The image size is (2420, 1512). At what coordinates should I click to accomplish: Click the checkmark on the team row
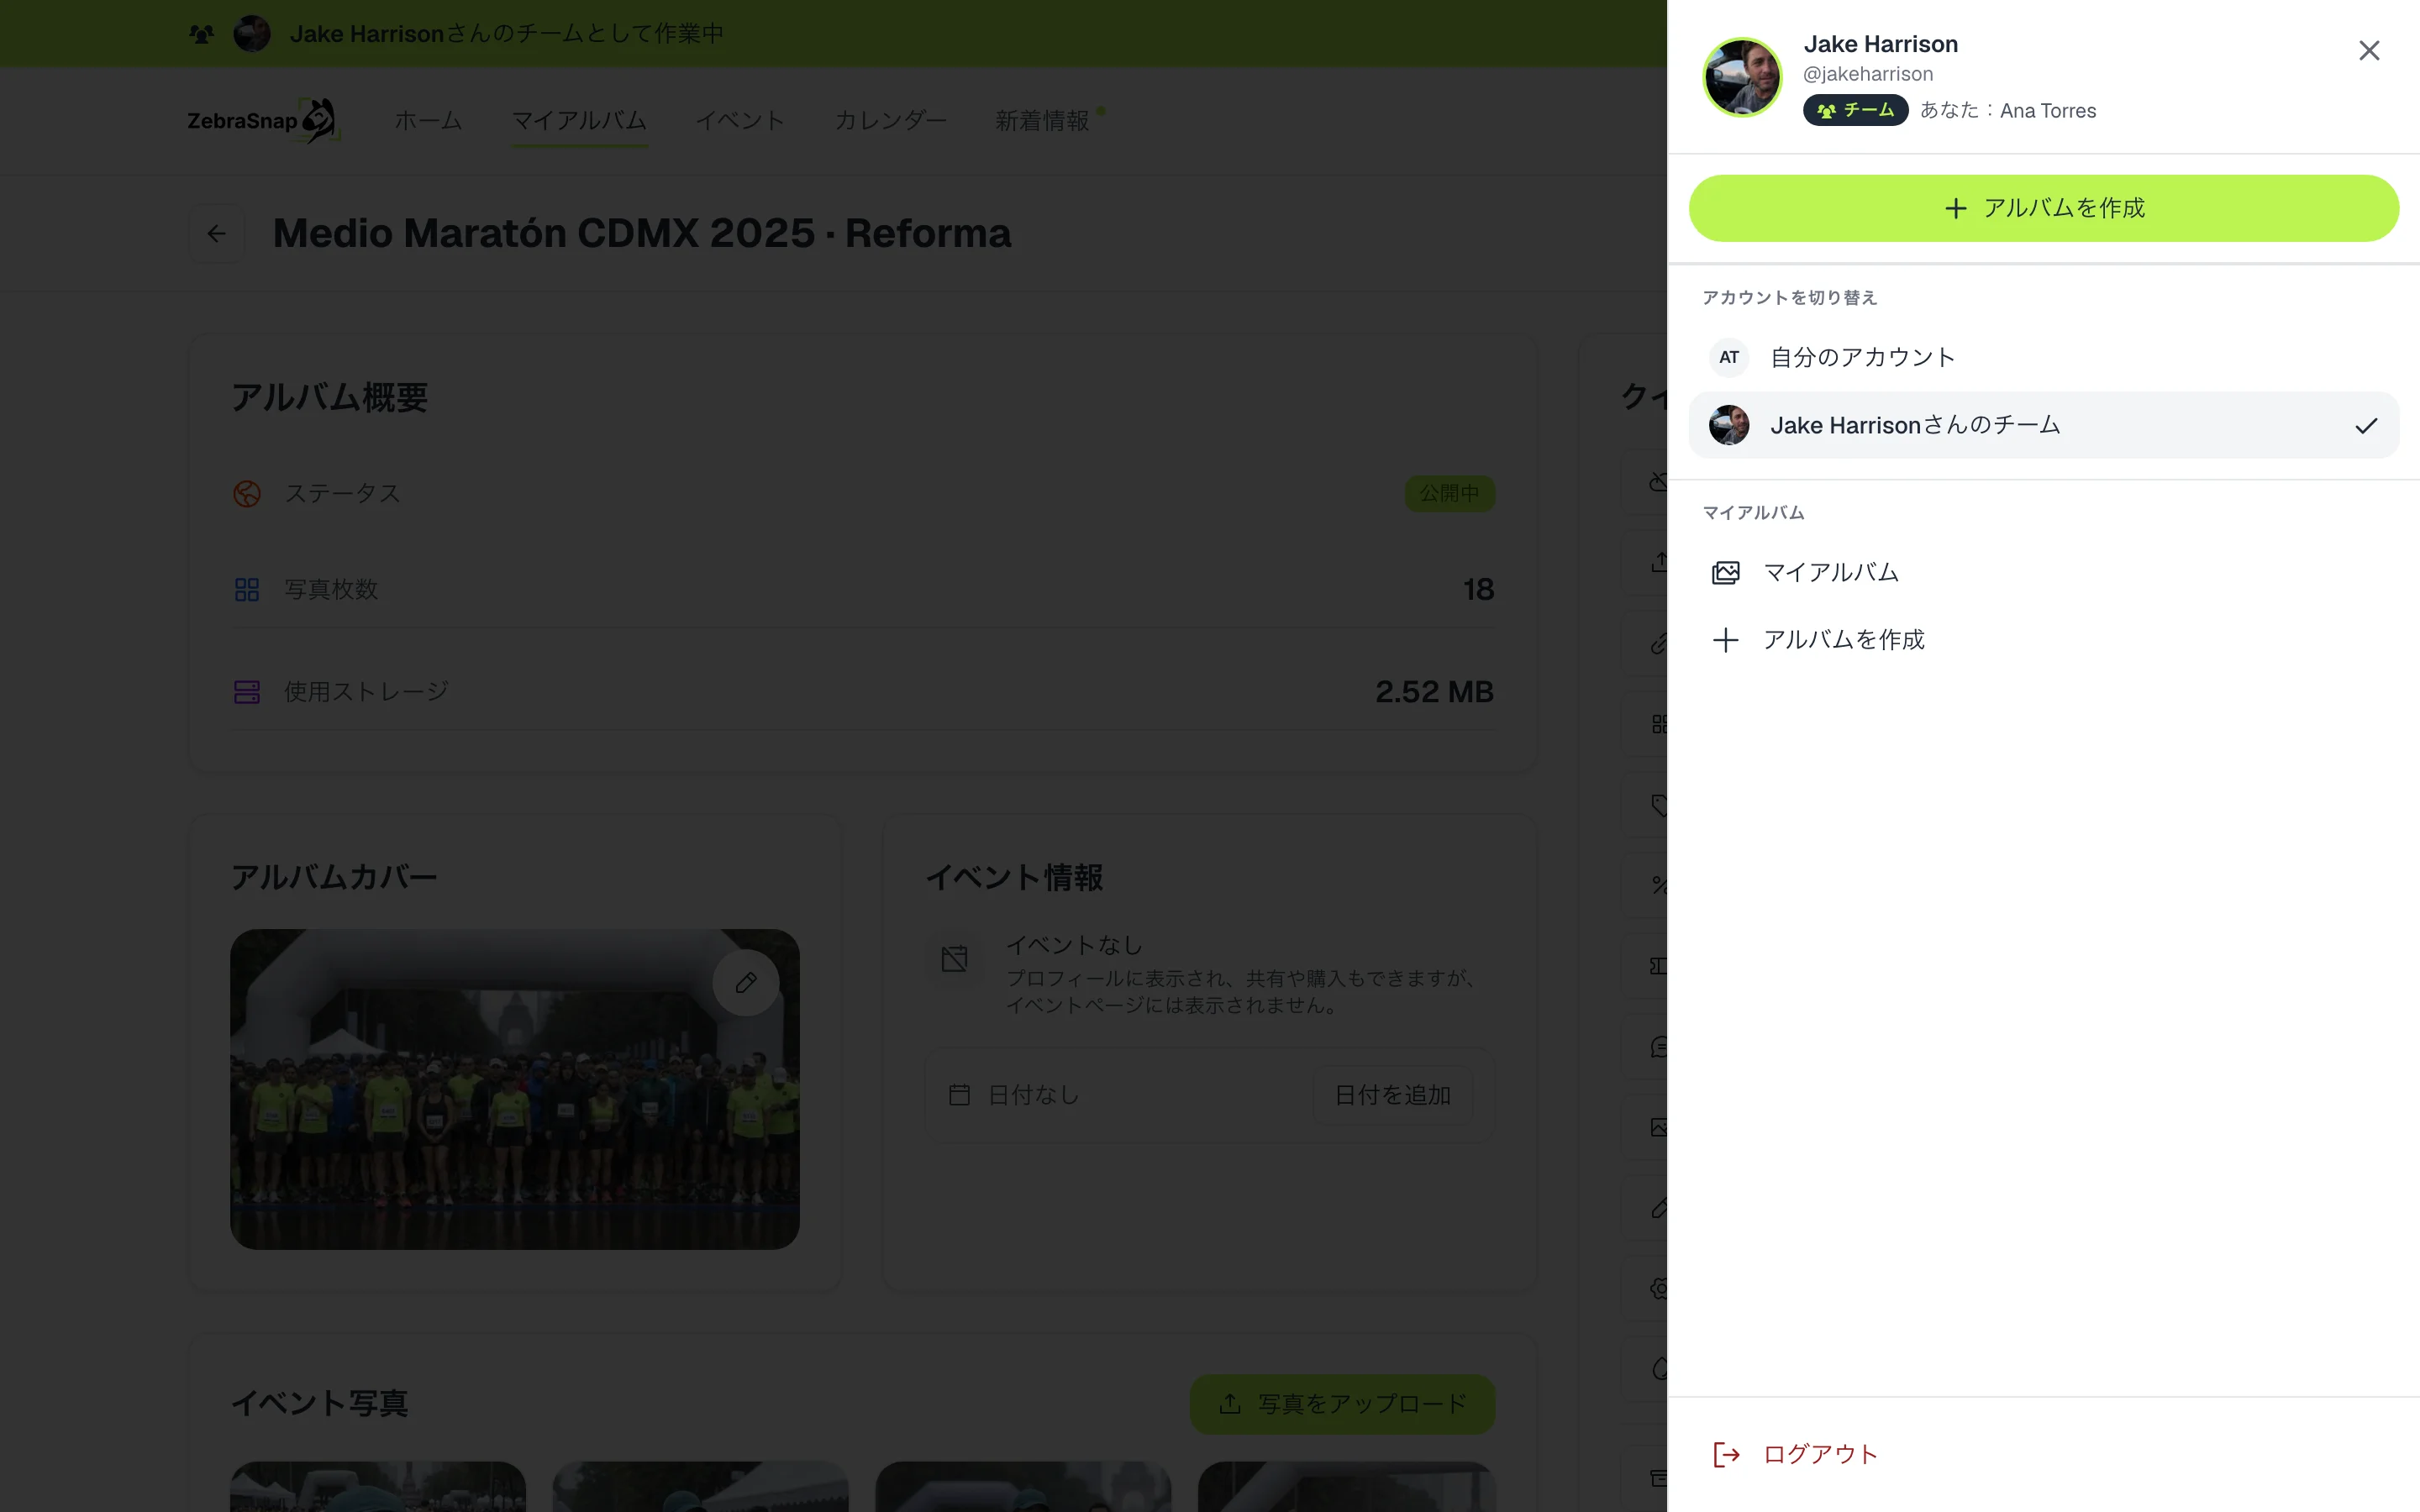[2365, 426]
